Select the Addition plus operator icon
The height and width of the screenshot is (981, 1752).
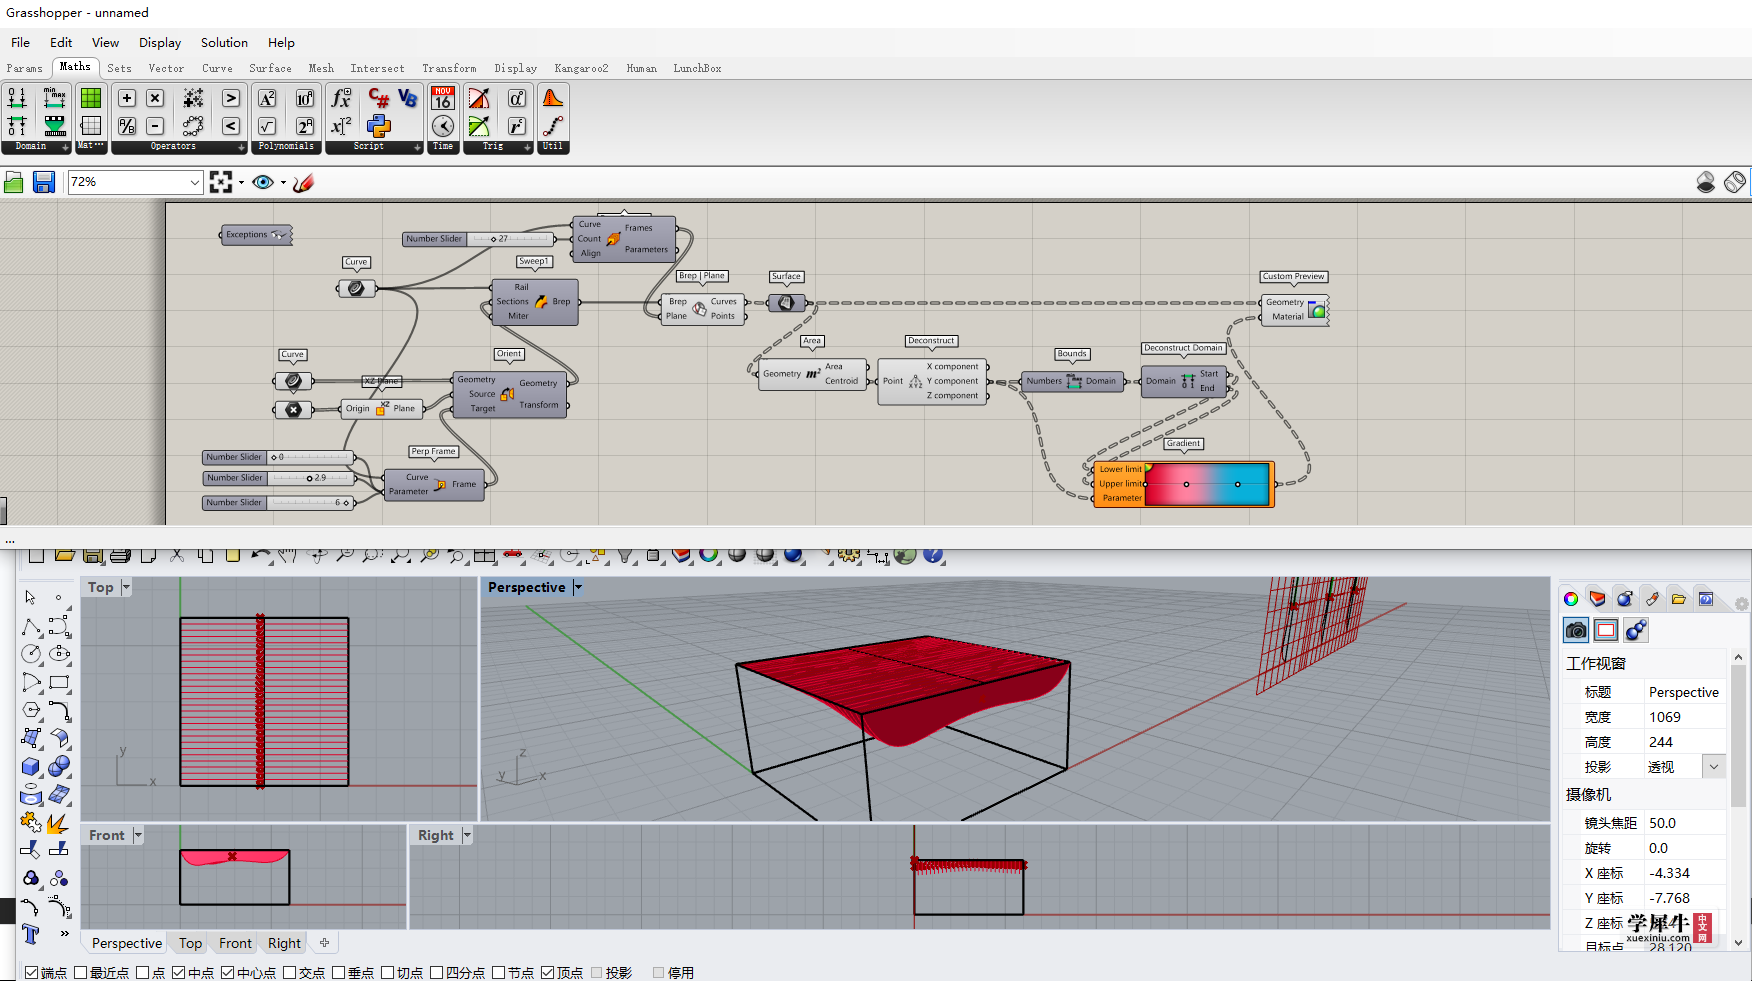[127, 98]
